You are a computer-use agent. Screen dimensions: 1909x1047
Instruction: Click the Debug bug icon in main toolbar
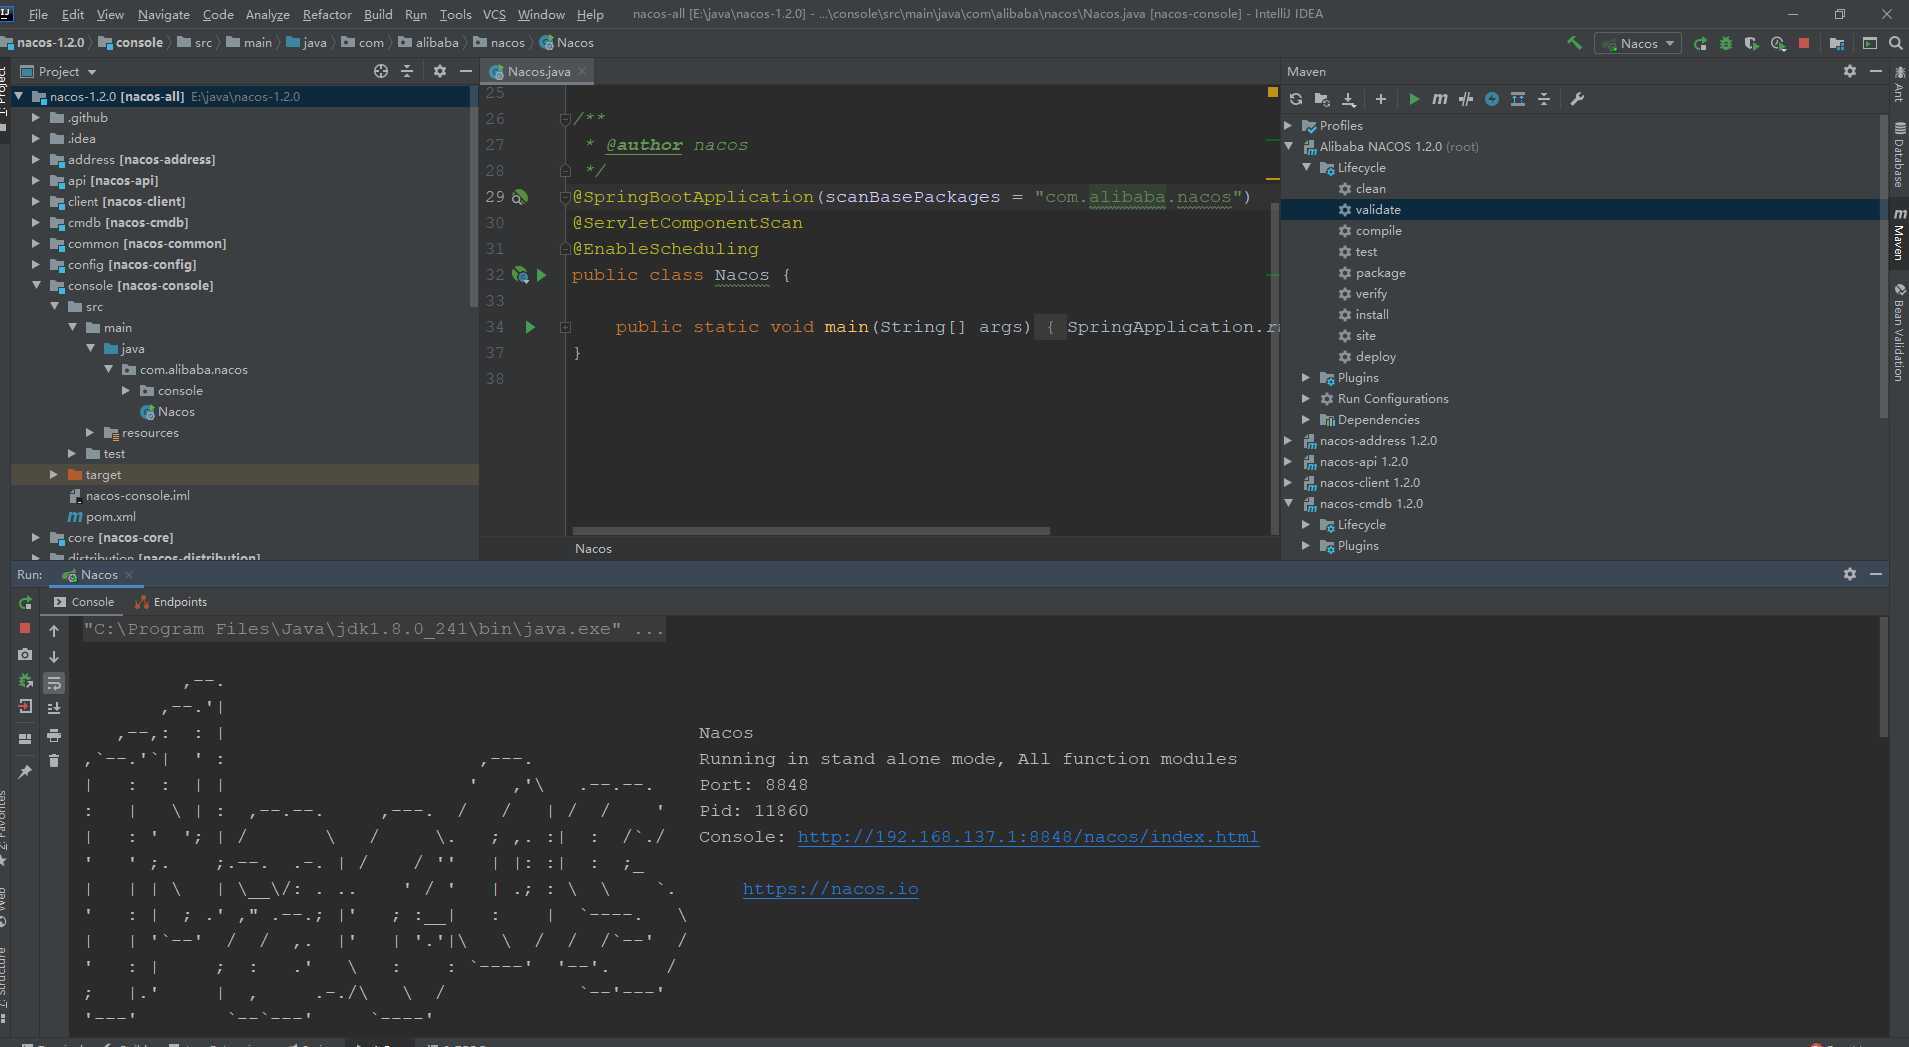coord(1726,43)
